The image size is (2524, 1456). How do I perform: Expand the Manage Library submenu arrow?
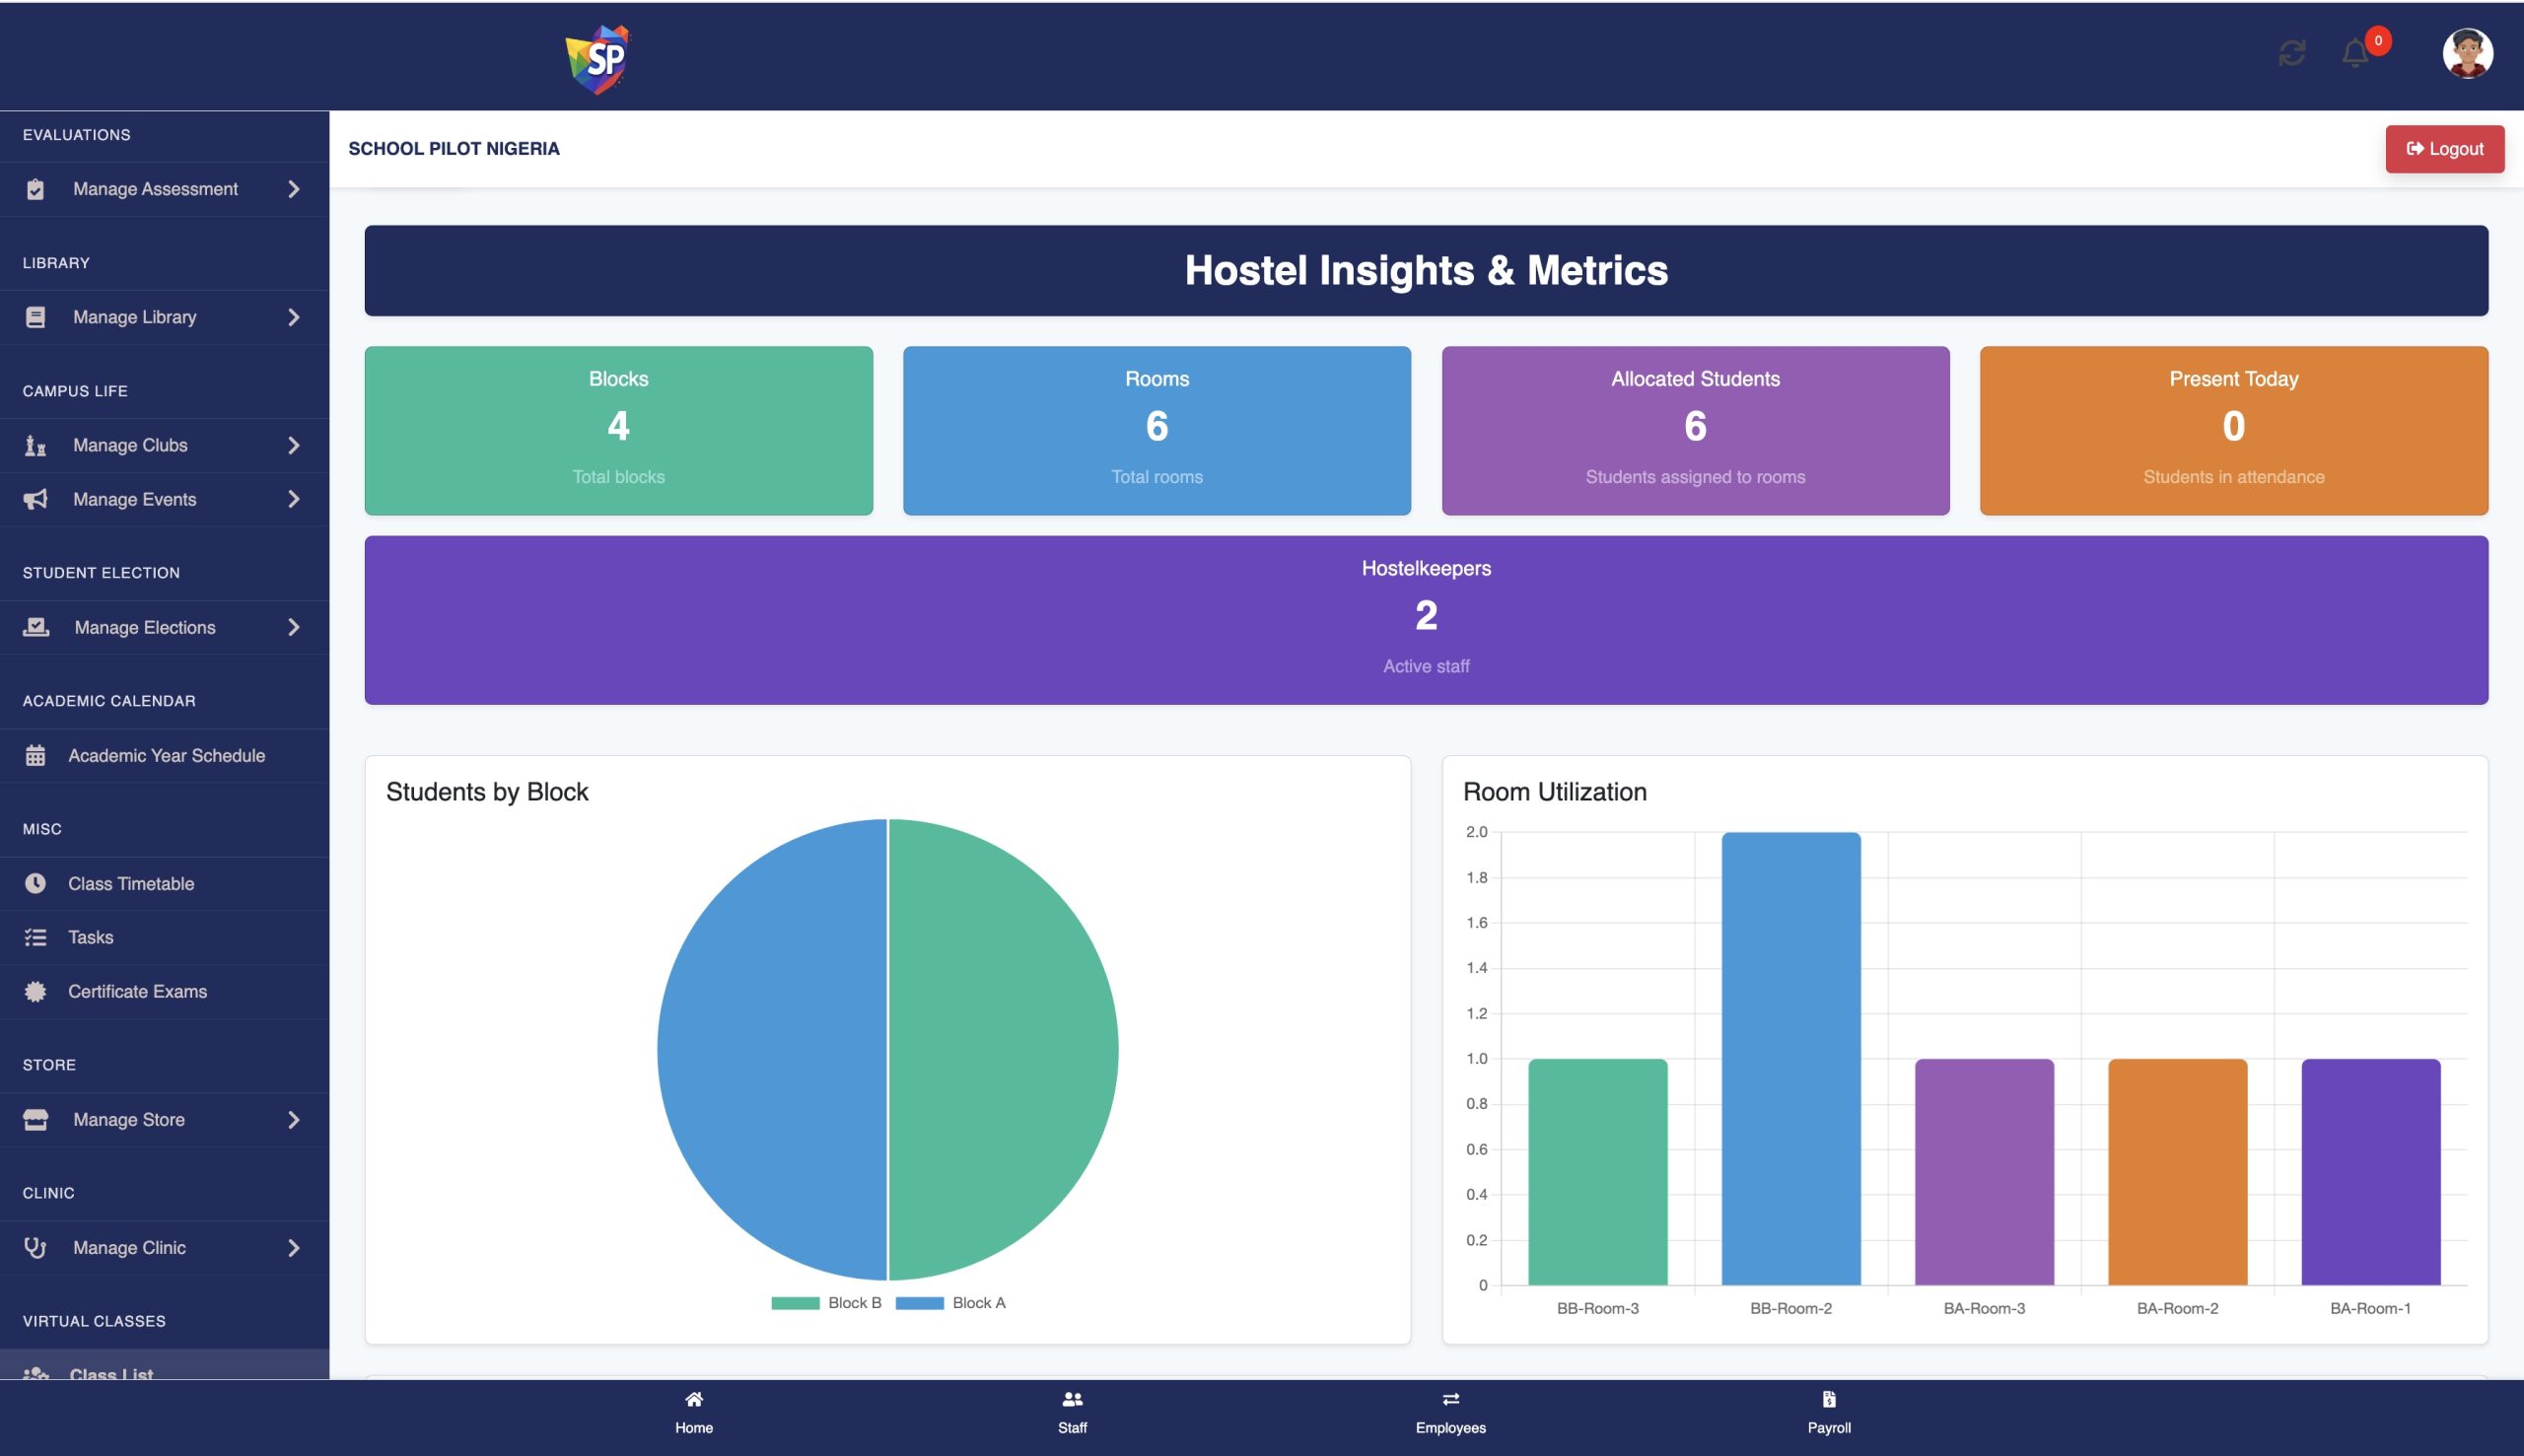click(x=293, y=317)
